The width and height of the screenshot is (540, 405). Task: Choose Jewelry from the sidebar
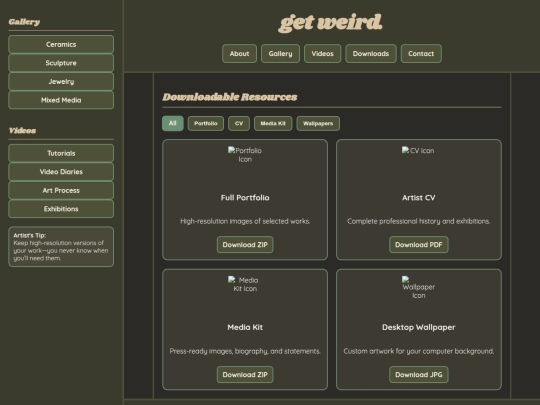point(61,82)
